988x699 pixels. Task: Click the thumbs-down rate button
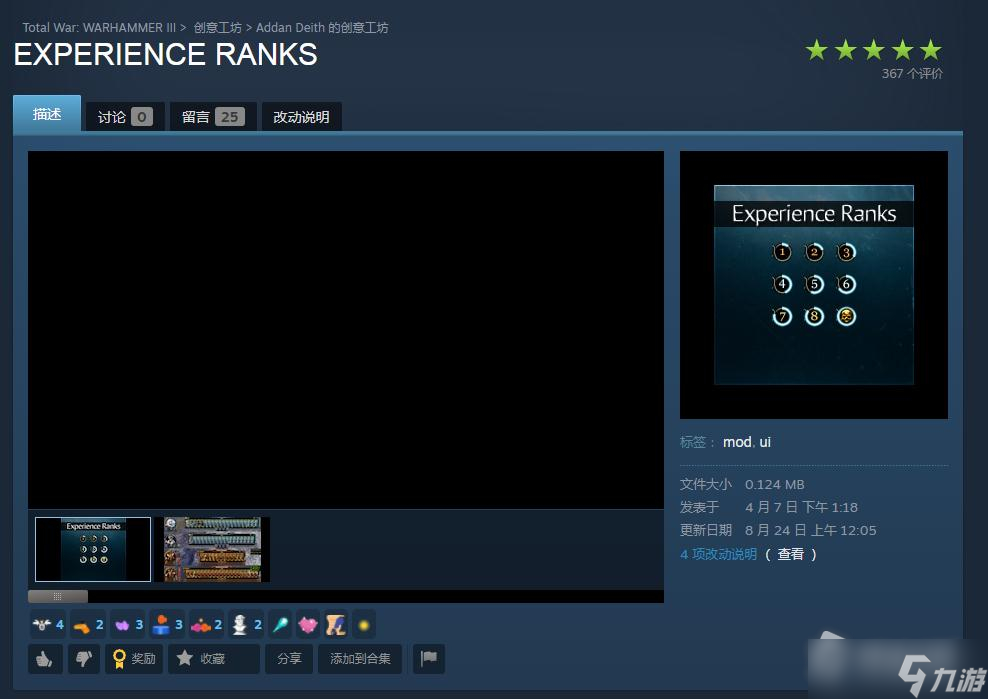[x=84, y=659]
